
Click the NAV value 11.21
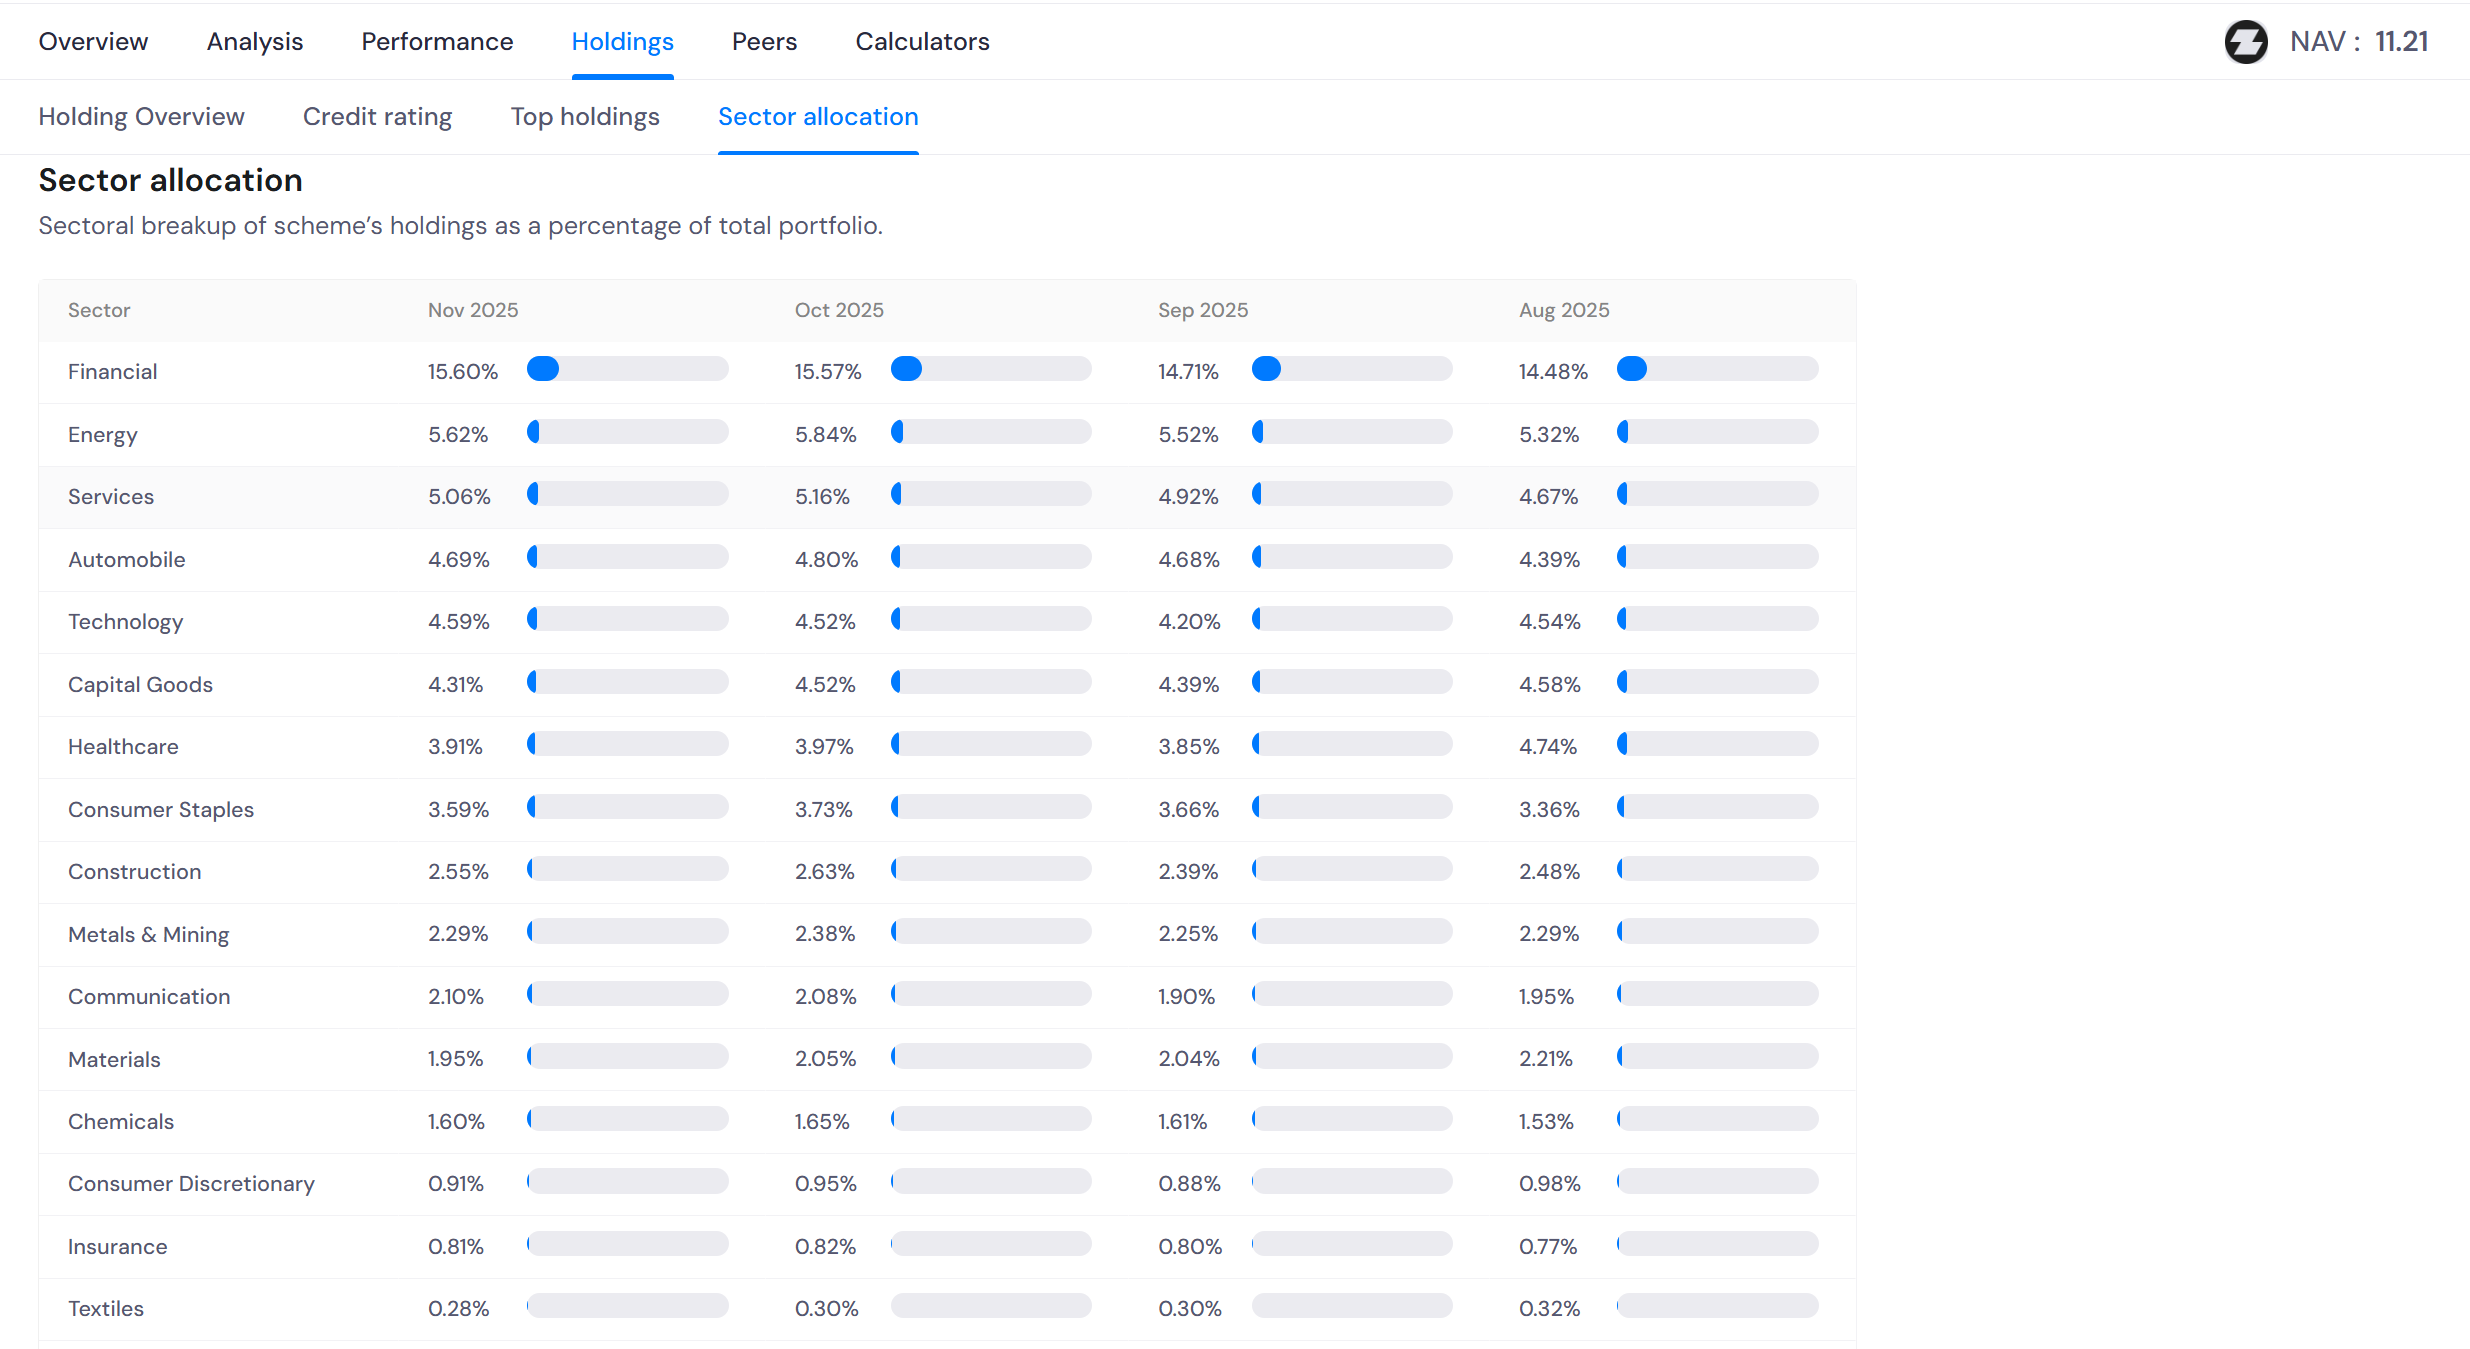pos(2401,42)
